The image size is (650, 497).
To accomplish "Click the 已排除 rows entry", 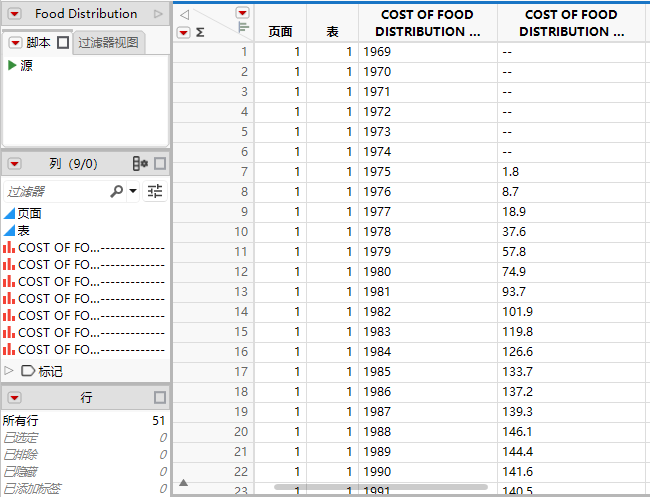I will (84, 455).
